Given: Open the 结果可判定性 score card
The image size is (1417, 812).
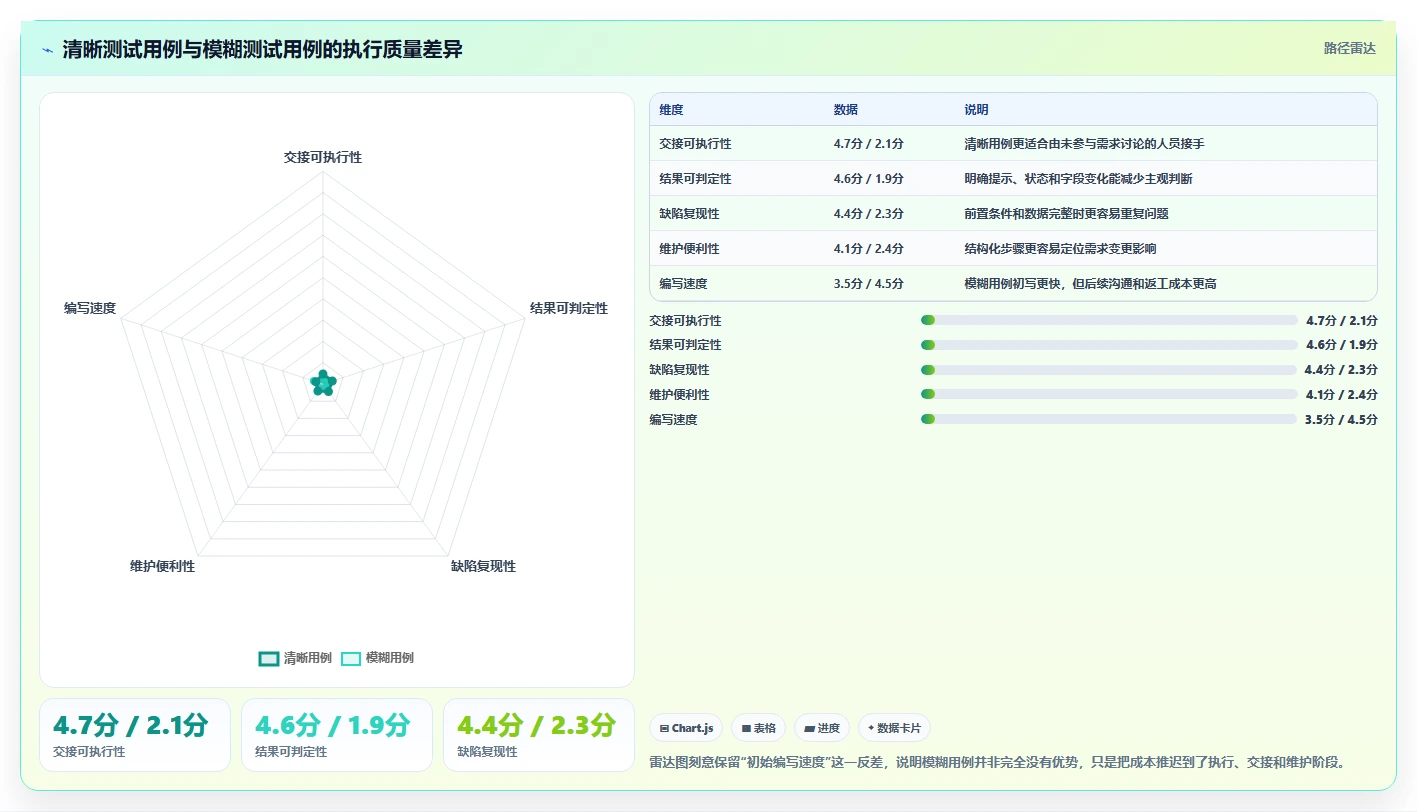Looking at the screenshot, I should tap(337, 735).
